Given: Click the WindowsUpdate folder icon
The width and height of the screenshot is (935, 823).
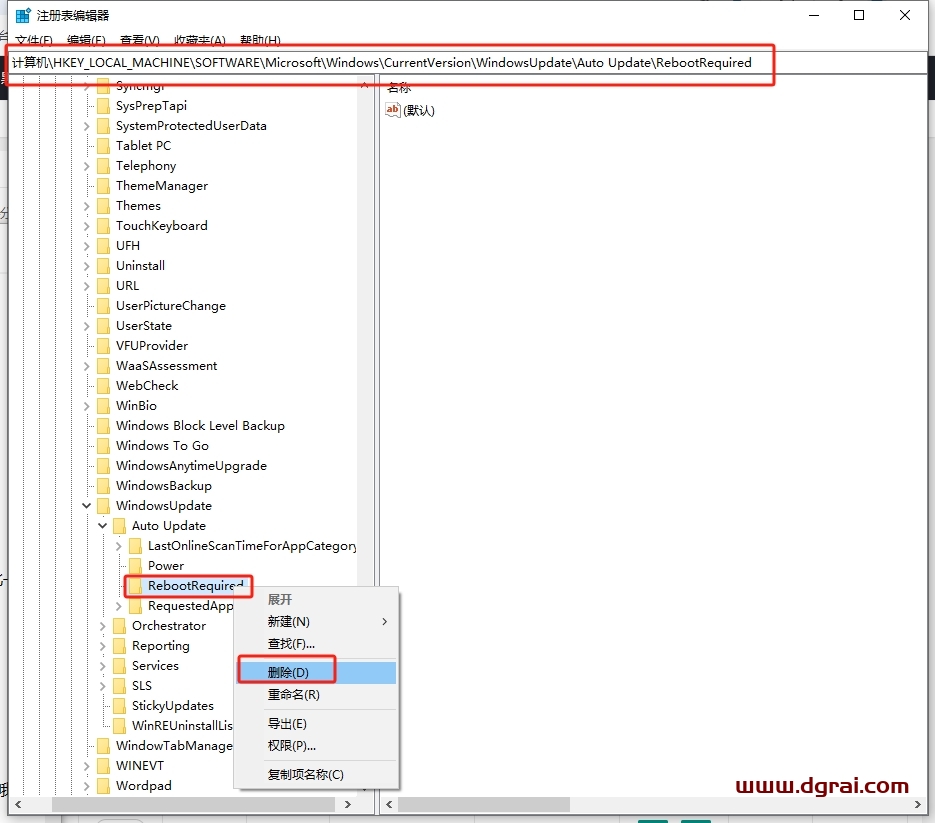Looking at the screenshot, I should click(104, 505).
